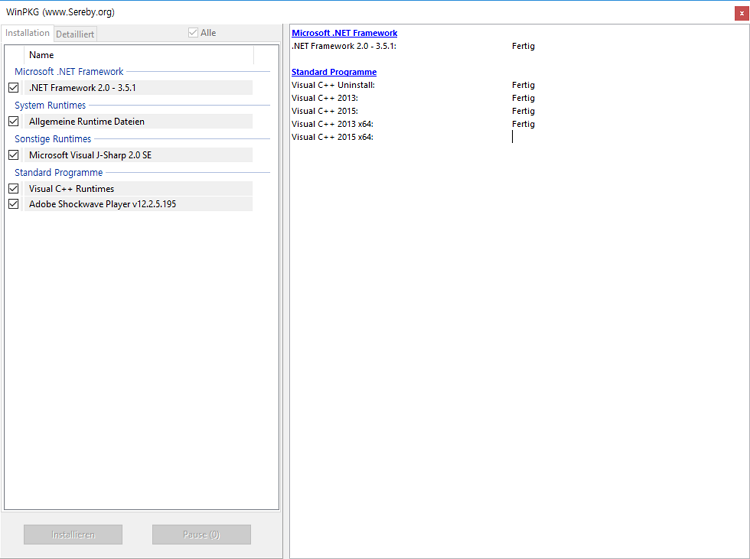The height and width of the screenshot is (559, 750).
Task: Click Visual C++ 2013 x64: log entry
Action: [x=332, y=124]
